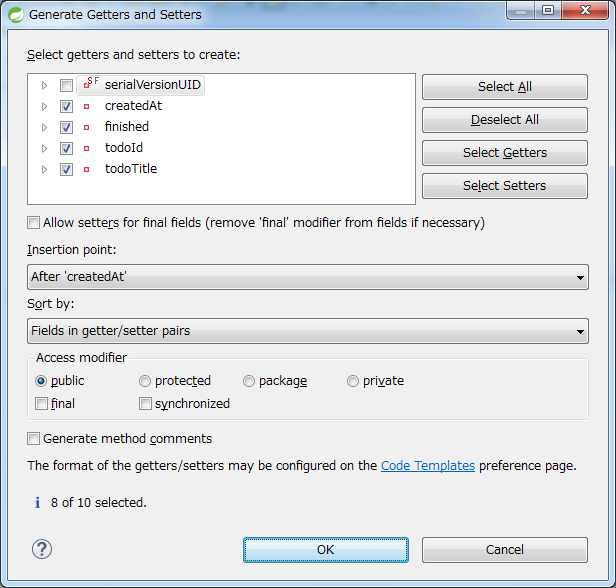
Task: Expand the todoTitle tree node
Action: coord(45,169)
